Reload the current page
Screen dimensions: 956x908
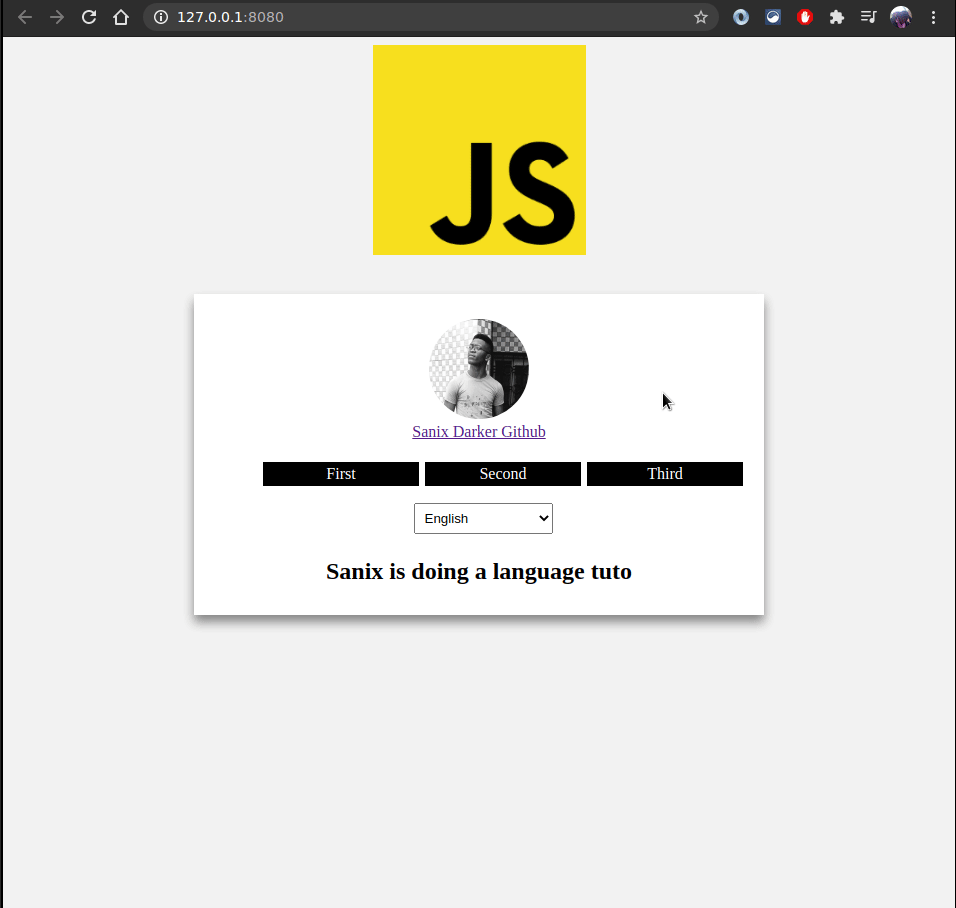(89, 17)
